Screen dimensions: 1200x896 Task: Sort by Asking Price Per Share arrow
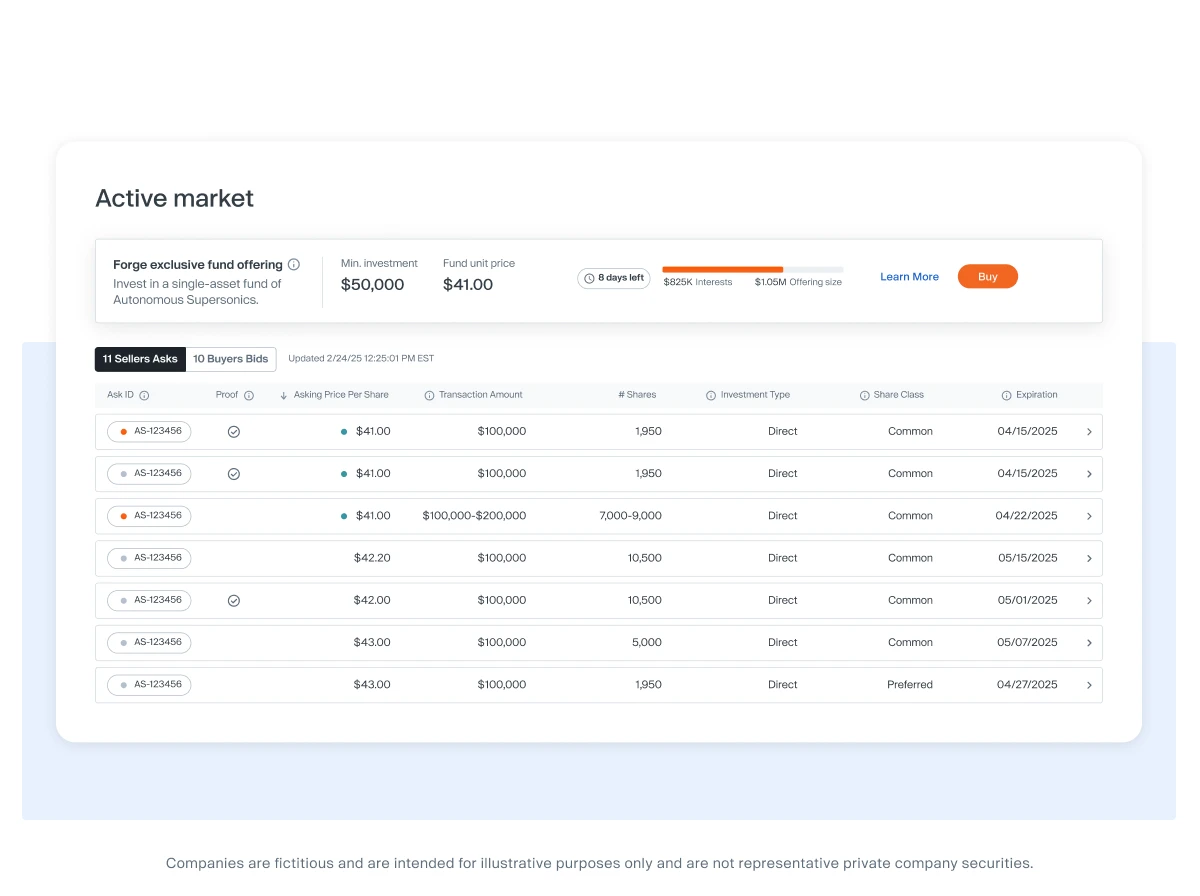[x=284, y=395]
